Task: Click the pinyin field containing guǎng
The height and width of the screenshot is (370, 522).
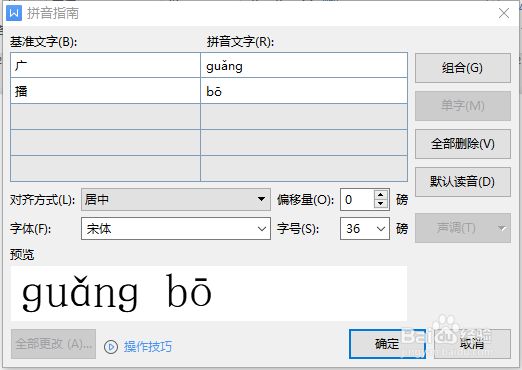Action: pyautogui.click(x=304, y=65)
